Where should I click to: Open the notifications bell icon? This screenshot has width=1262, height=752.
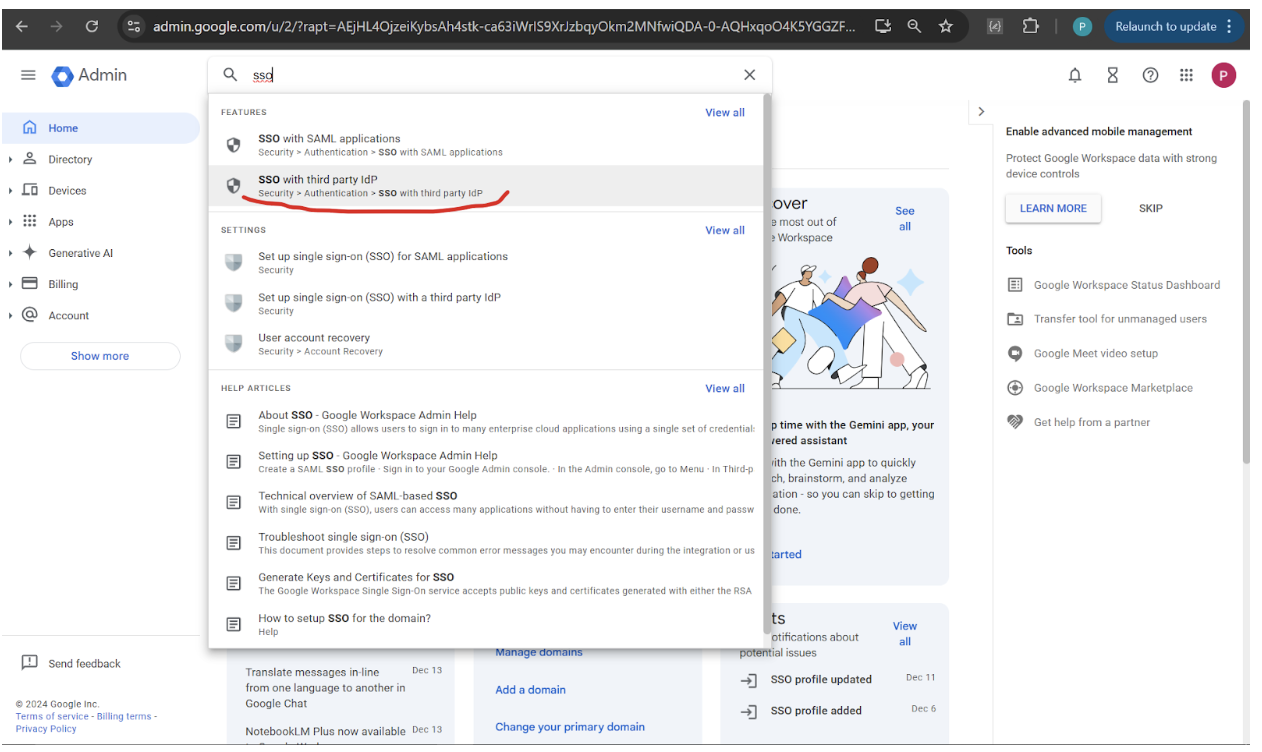coord(1075,75)
